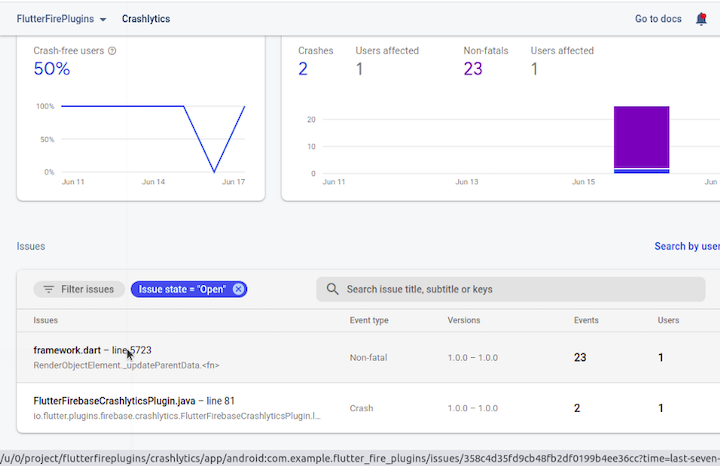Click the filter lines icon beside Filter issues
The width and height of the screenshot is (720, 466).
click(48, 289)
